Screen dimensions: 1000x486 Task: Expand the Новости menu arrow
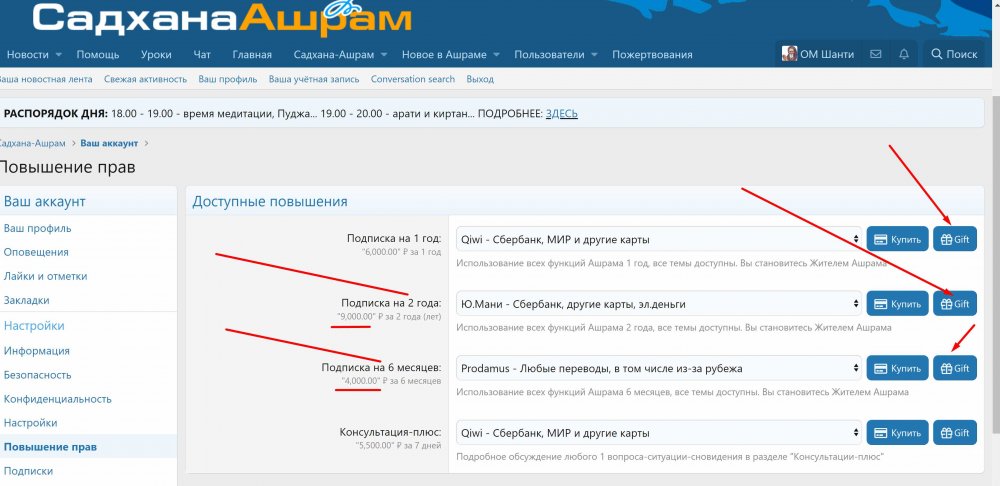click(59, 55)
